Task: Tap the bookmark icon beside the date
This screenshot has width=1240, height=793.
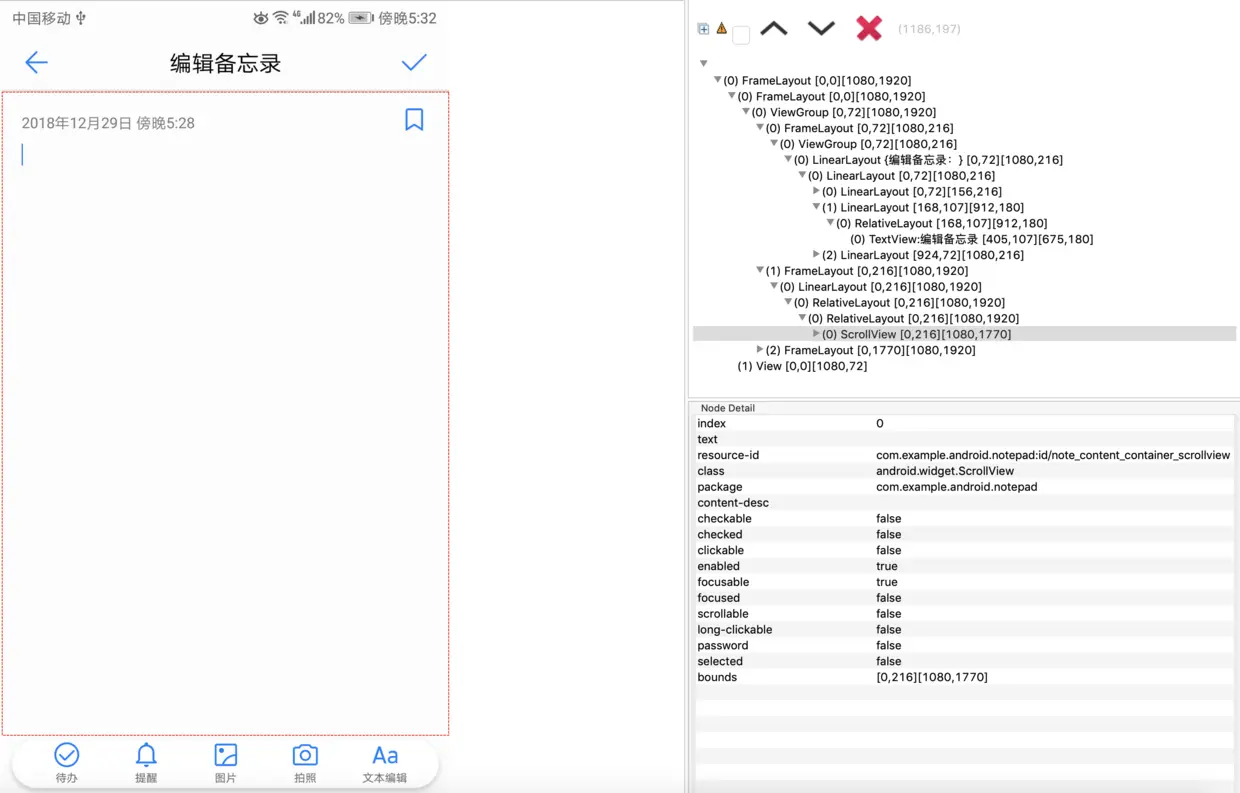Action: [414, 120]
